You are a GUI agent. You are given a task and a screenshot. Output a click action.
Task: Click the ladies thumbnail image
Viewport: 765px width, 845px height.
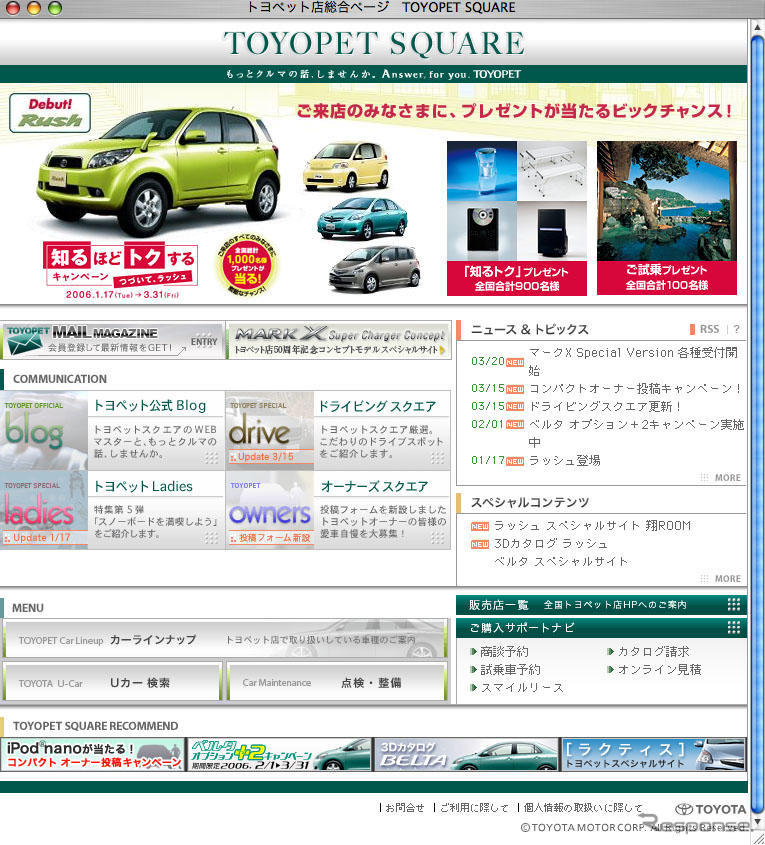pos(44,510)
